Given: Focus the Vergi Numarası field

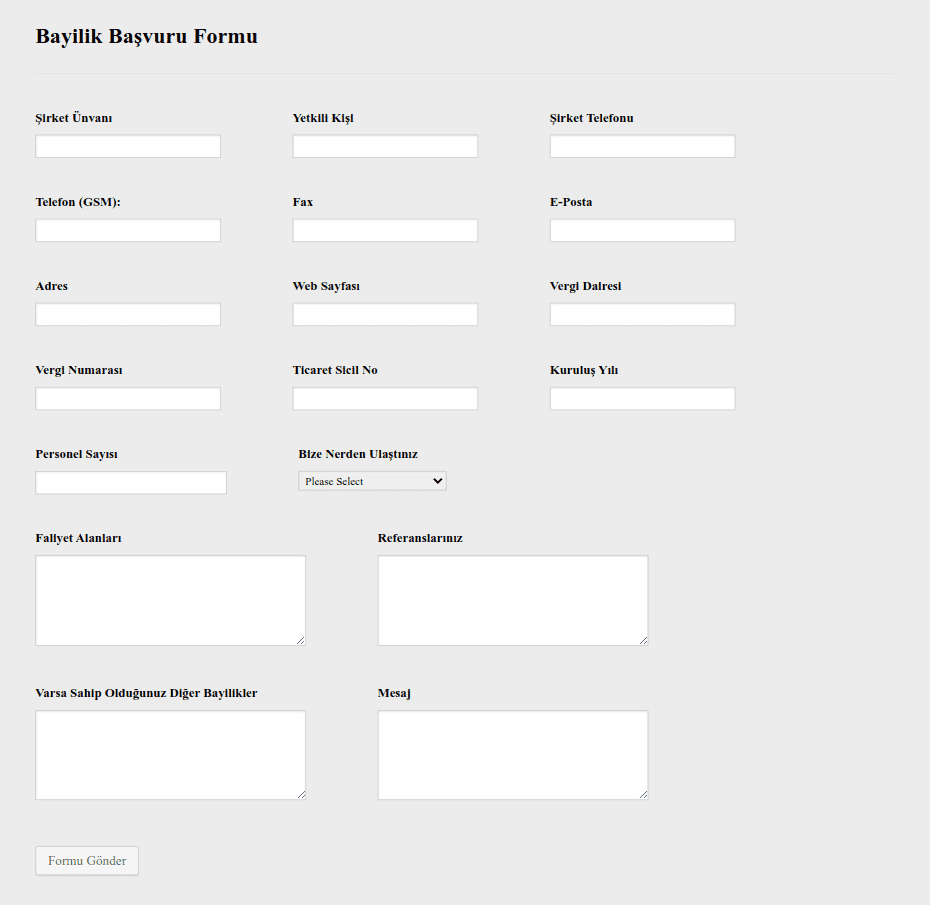Looking at the screenshot, I should [128, 399].
